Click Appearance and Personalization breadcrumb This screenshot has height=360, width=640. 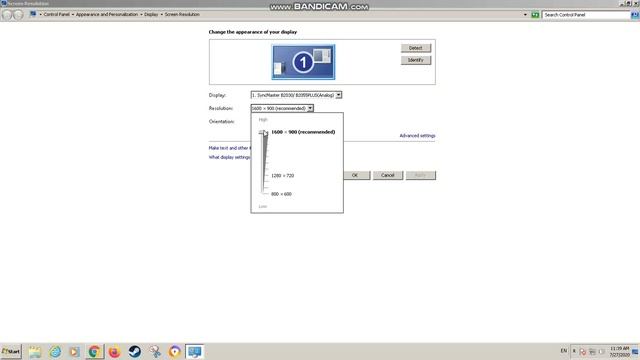click(x=107, y=14)
